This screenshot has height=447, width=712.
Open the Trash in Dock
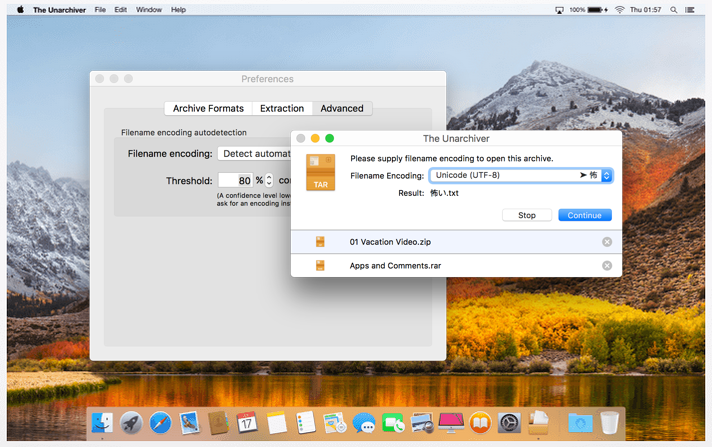609,423
